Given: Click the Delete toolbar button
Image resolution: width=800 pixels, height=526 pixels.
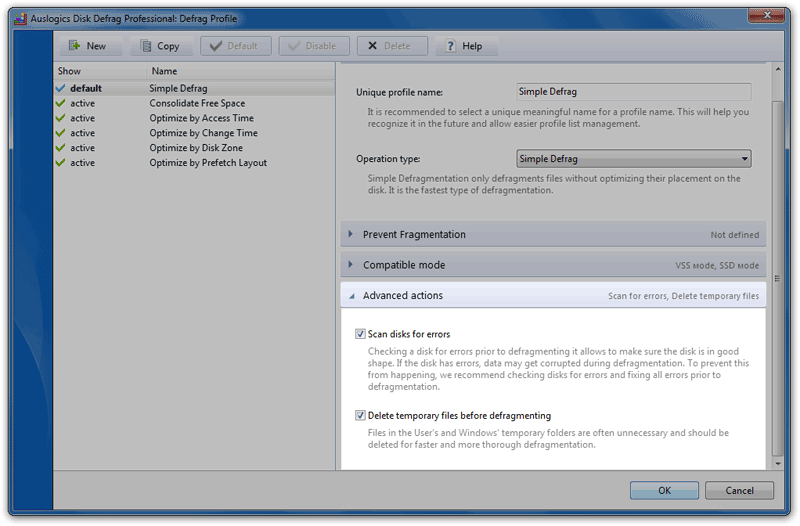Looking at the screenshot, I should tap(392, 46).
